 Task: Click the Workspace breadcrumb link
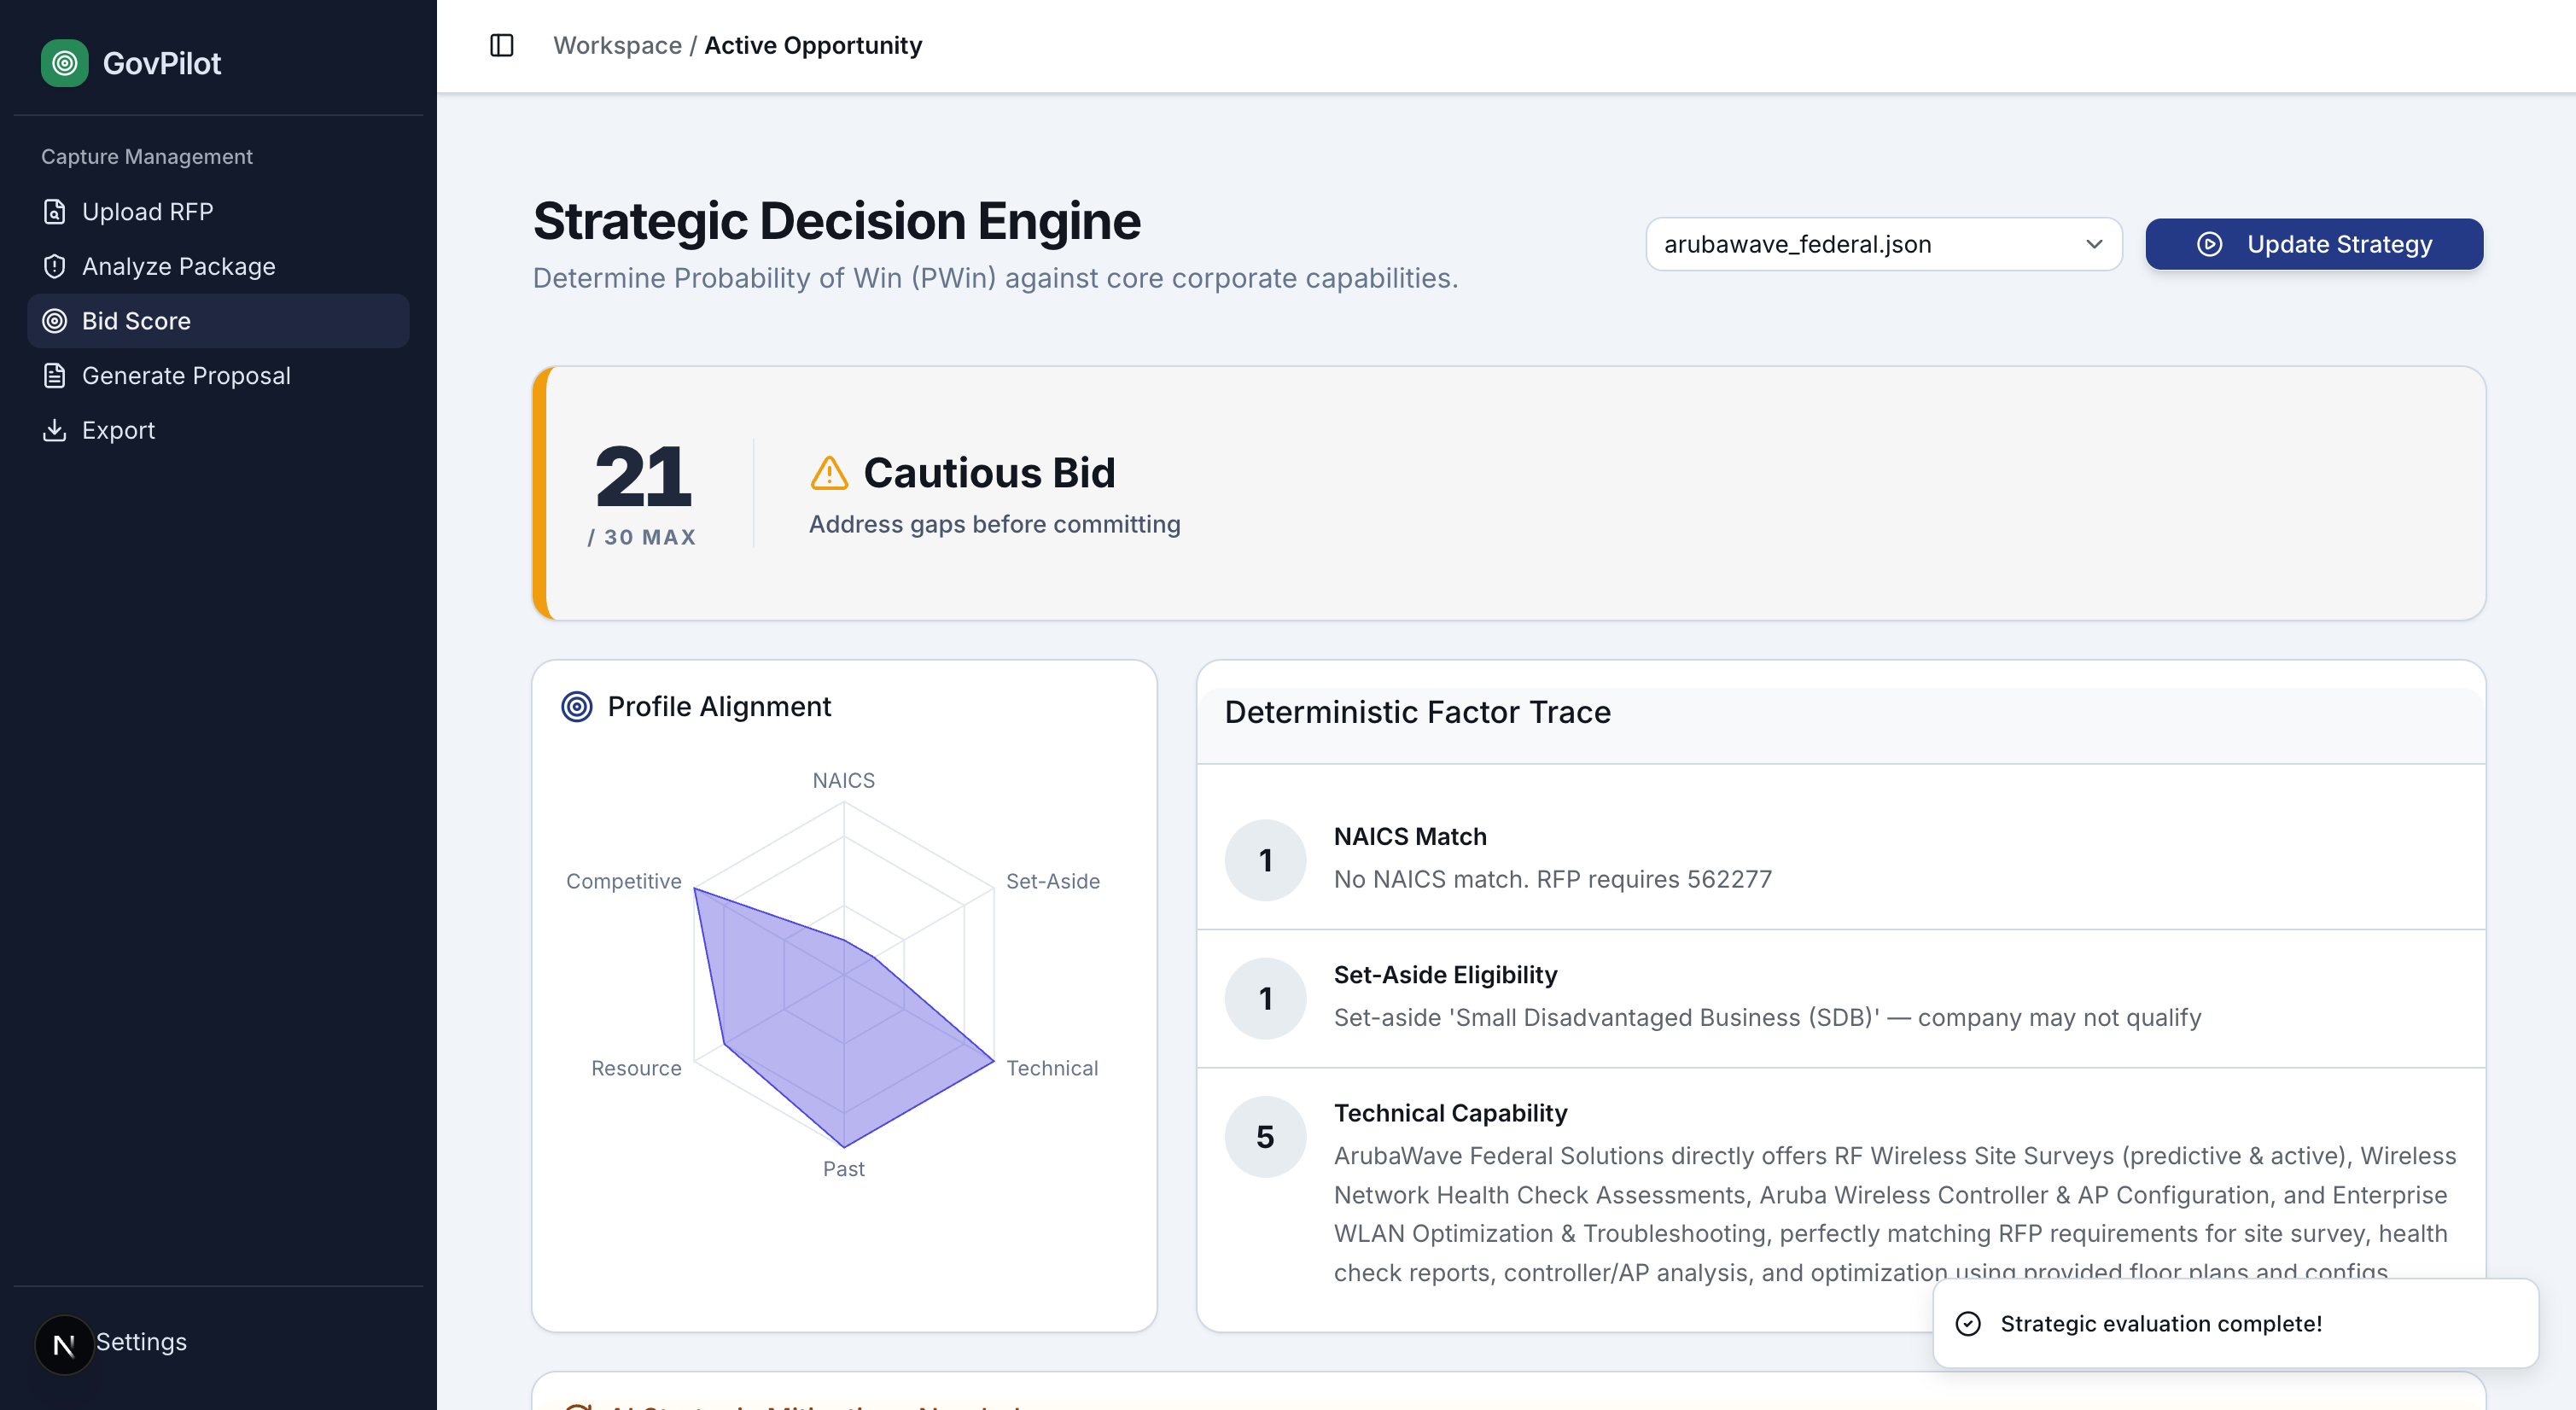pyautogui.click(x=617, y=45)
